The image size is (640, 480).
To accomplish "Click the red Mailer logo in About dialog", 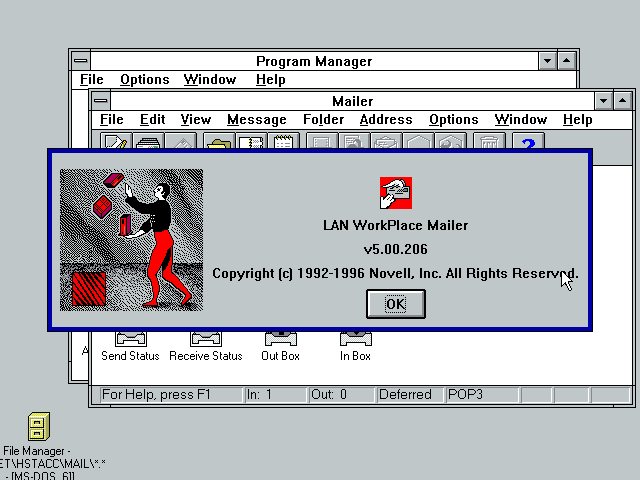I will (x=396, y=192).
